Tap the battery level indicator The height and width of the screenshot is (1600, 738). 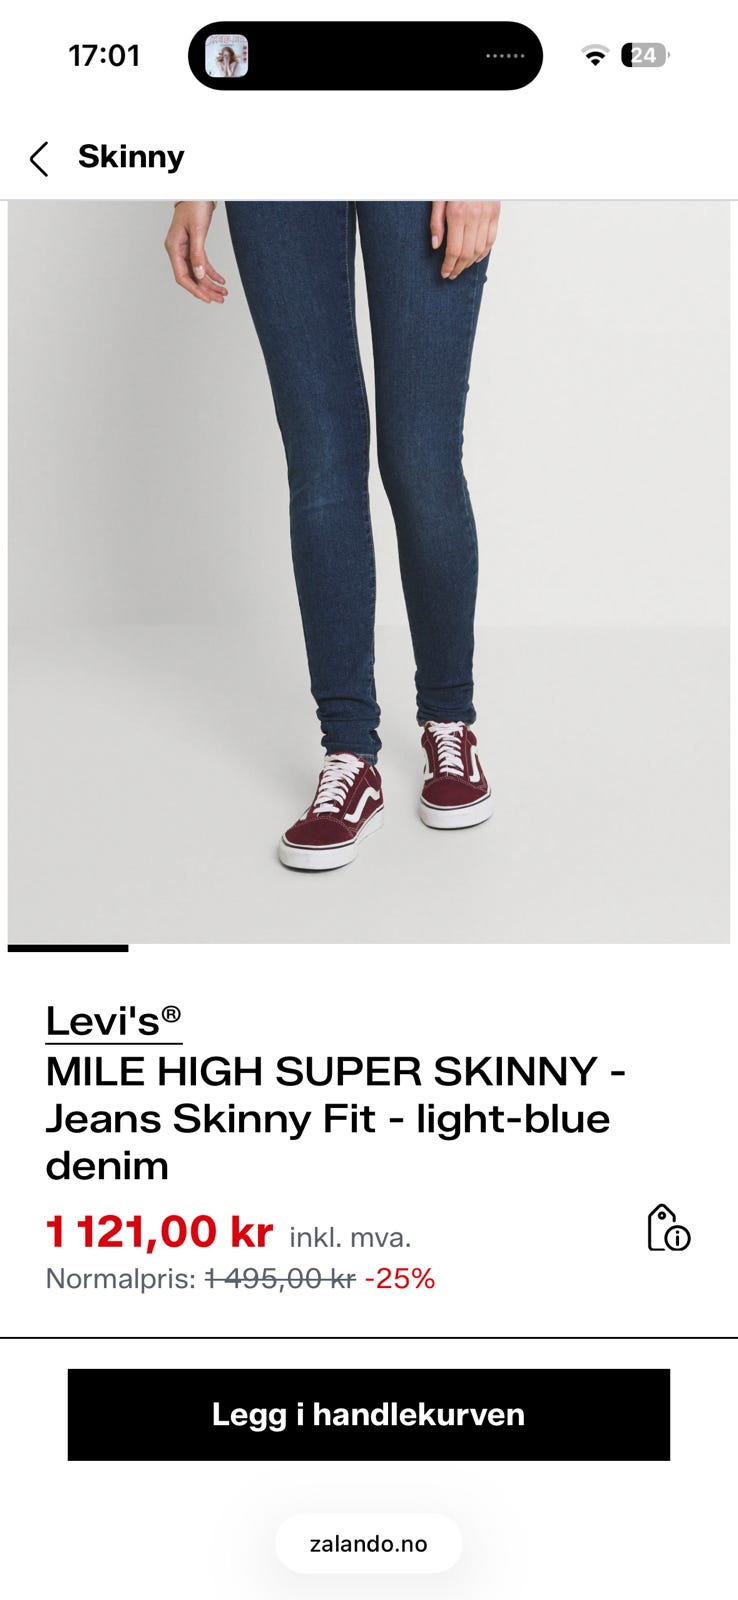[x=645, y=55]
